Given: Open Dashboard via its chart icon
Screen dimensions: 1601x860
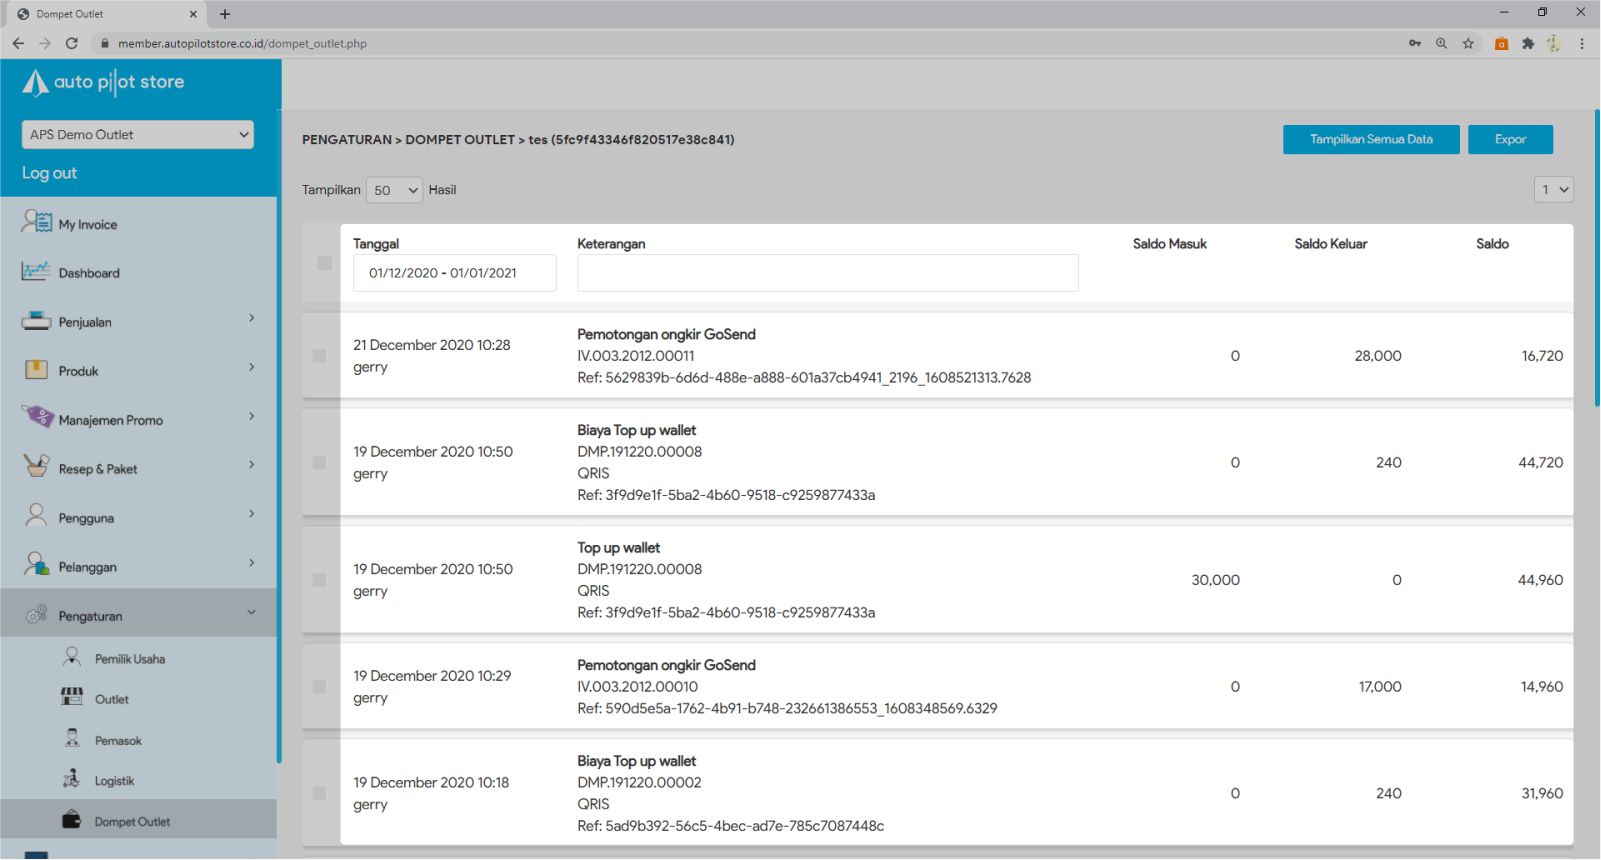Looking at the screenshot, I should point(36,271).
